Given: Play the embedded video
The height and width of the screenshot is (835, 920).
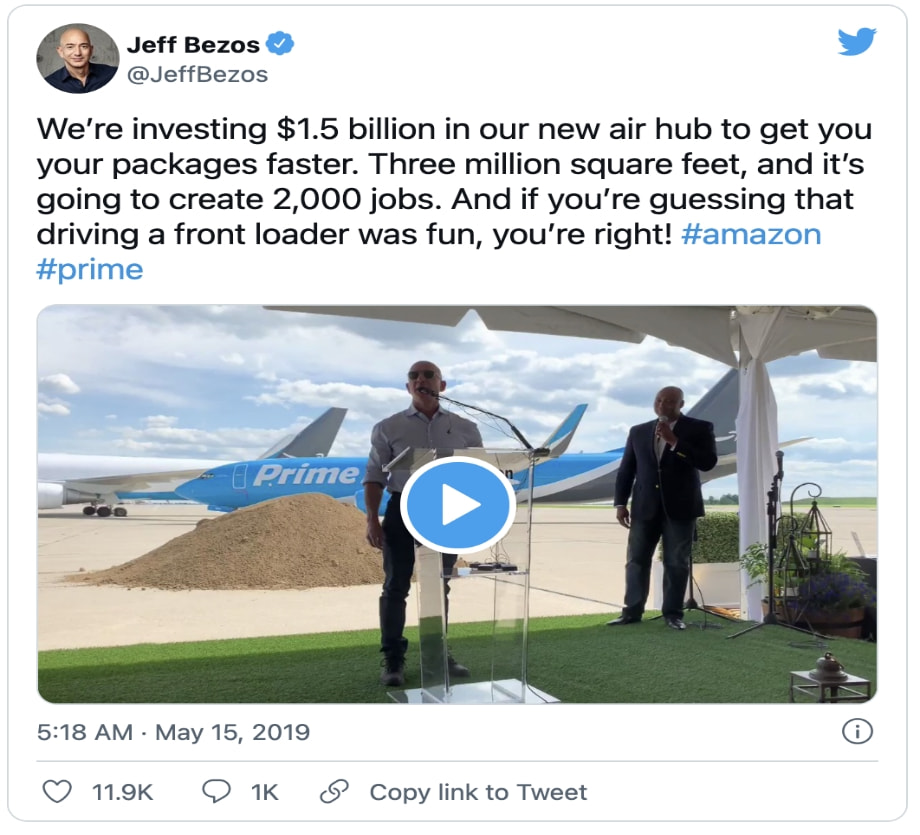Looking at the screenshot, I should [458, 505].
